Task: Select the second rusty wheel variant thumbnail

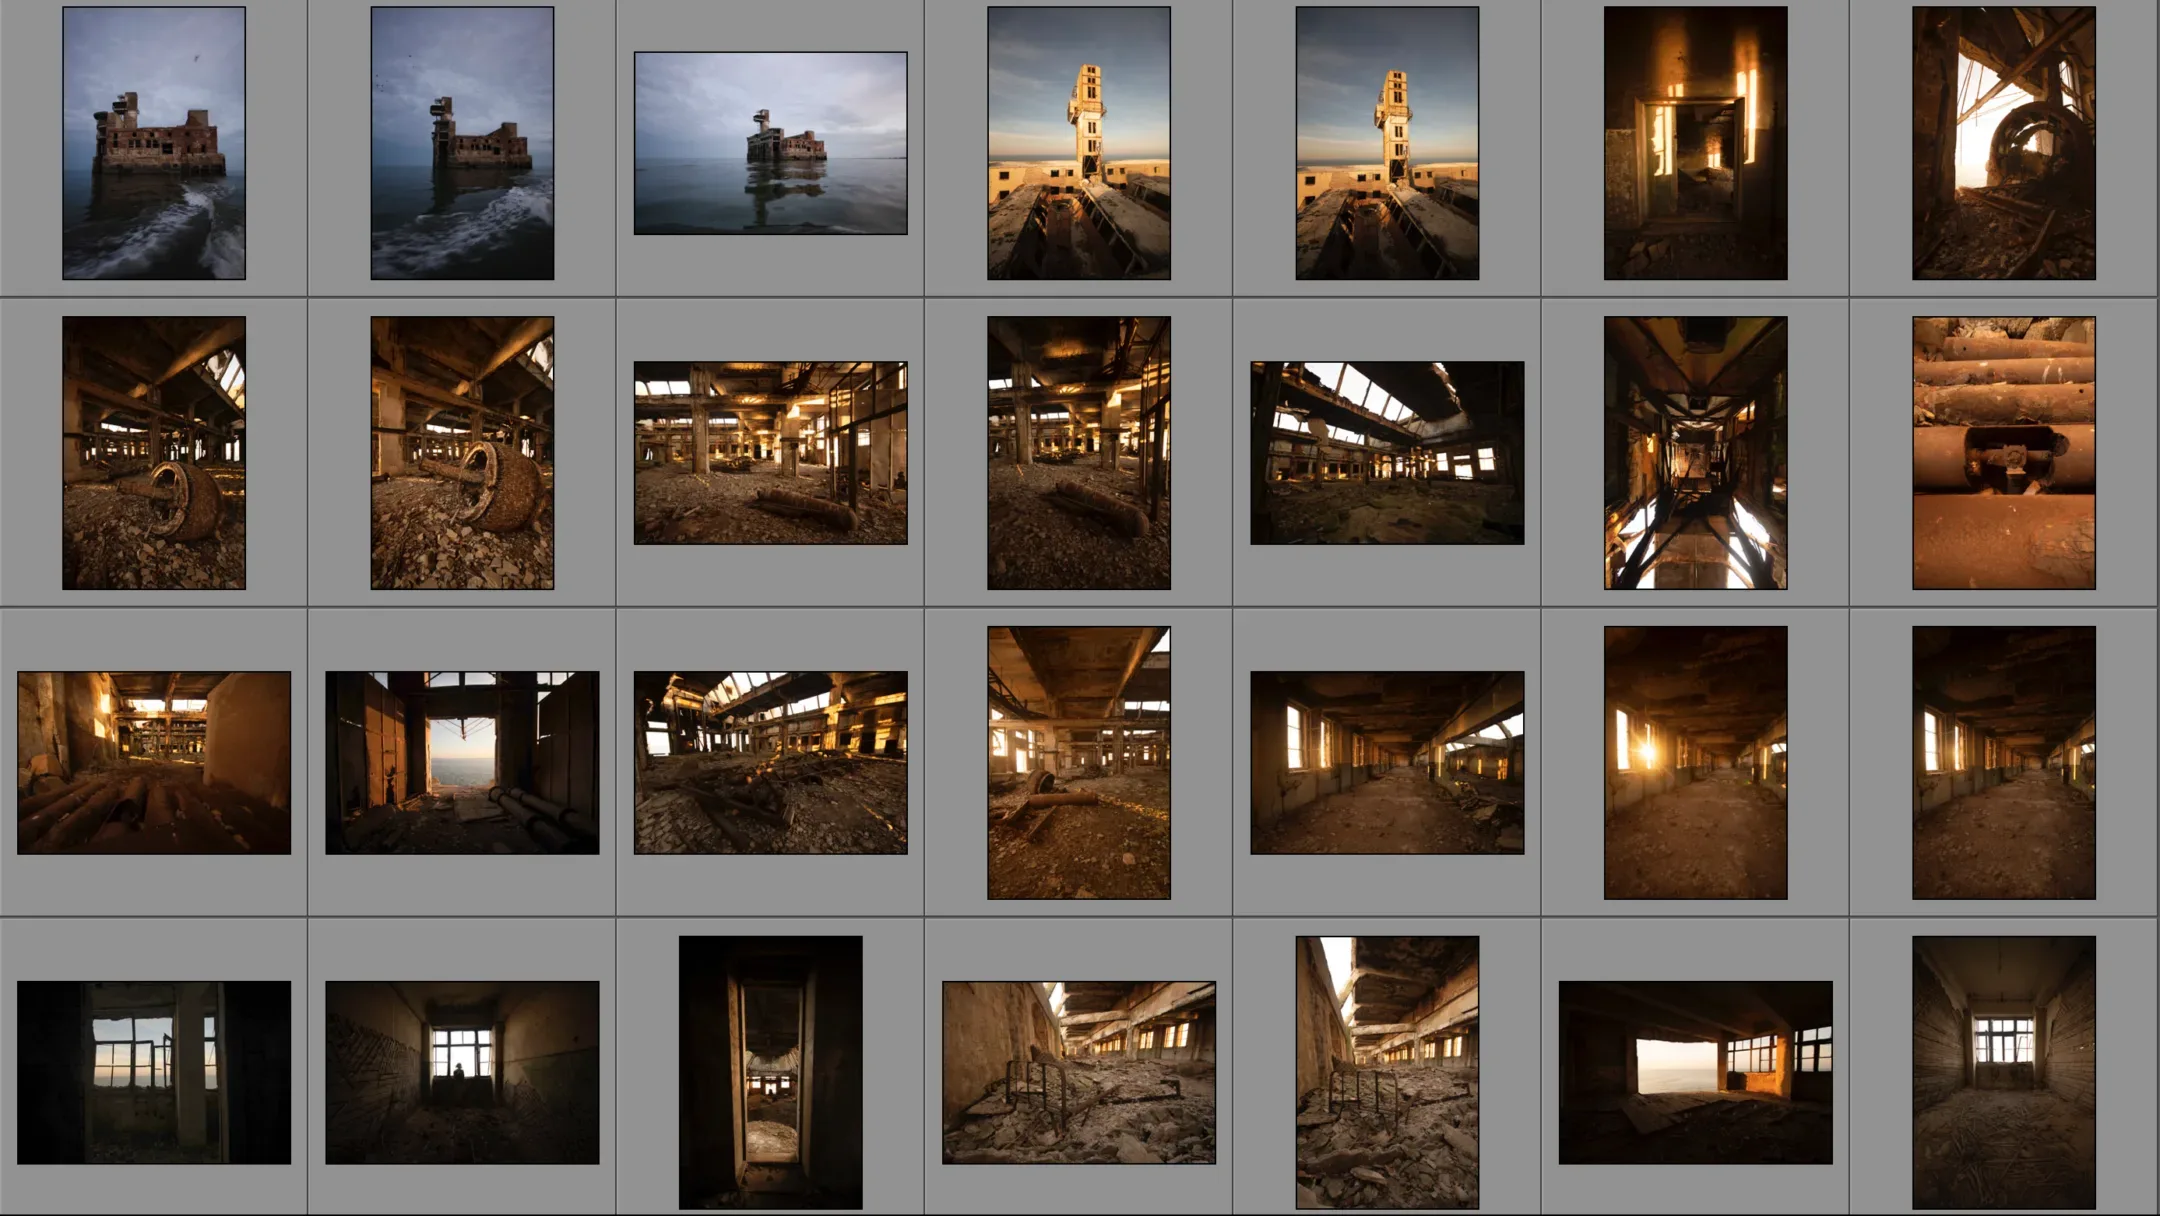Action: point(461,450)
